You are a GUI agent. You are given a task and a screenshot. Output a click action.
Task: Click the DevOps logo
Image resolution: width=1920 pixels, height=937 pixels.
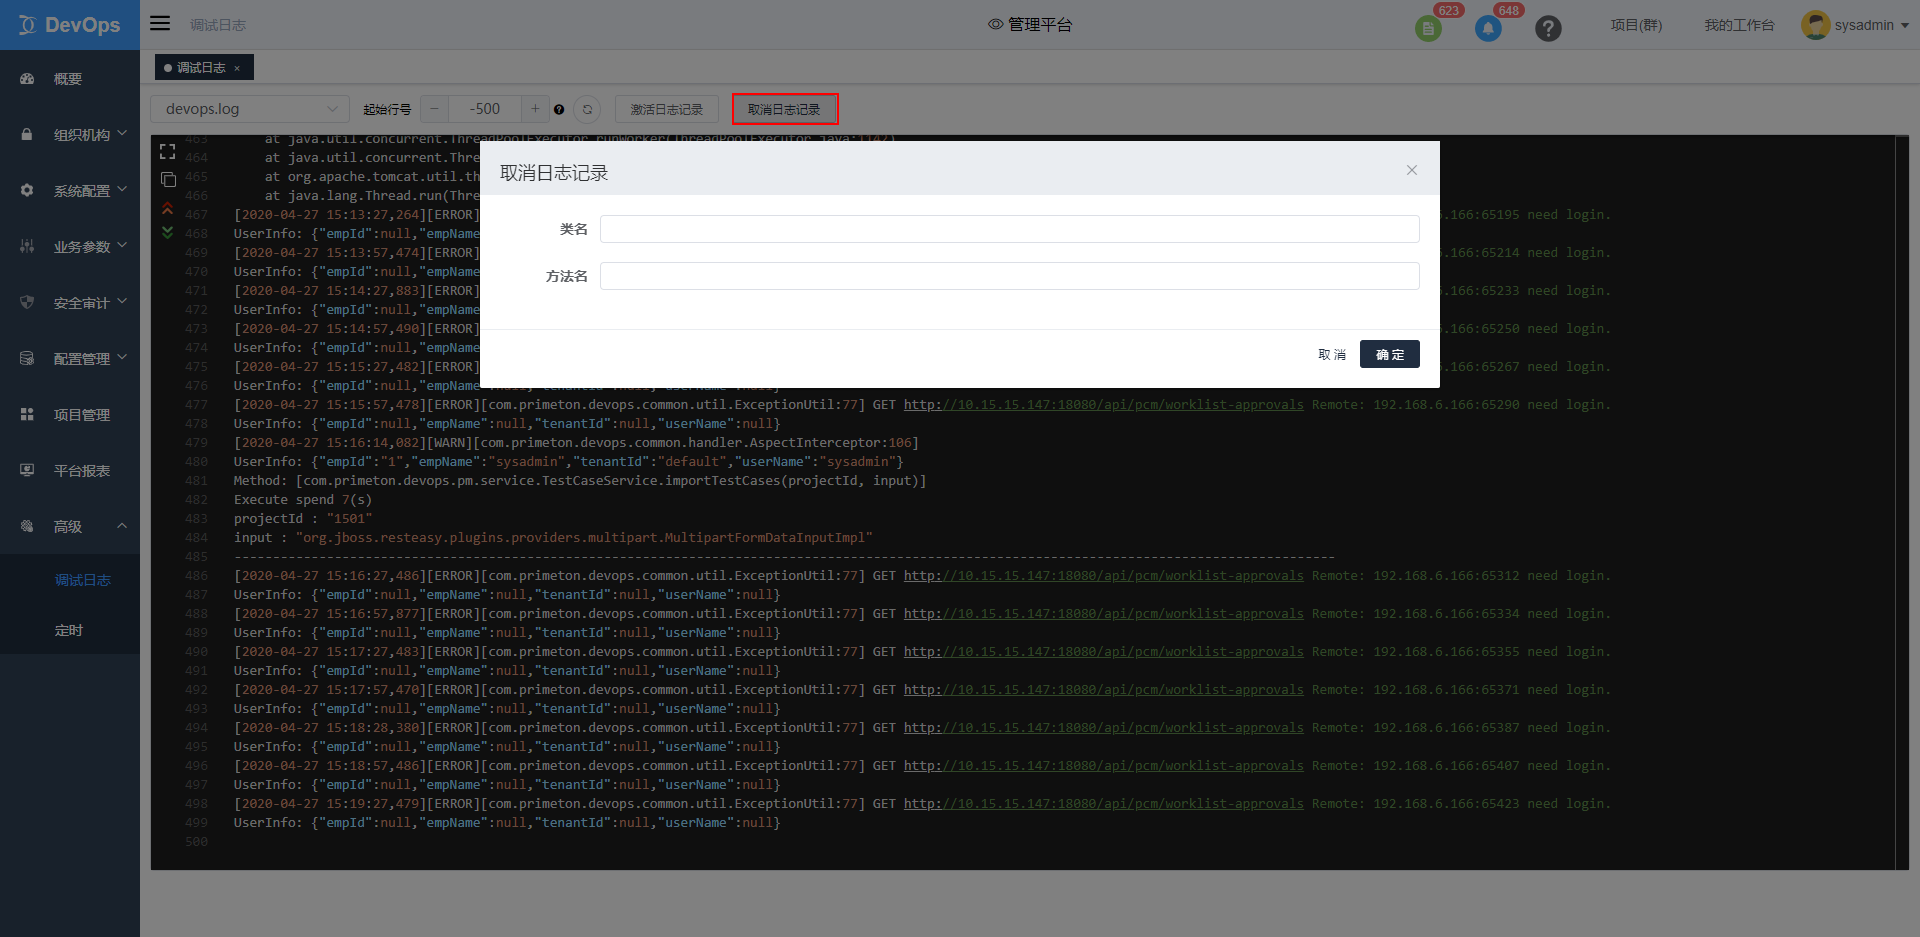click(x=70, y=25)
